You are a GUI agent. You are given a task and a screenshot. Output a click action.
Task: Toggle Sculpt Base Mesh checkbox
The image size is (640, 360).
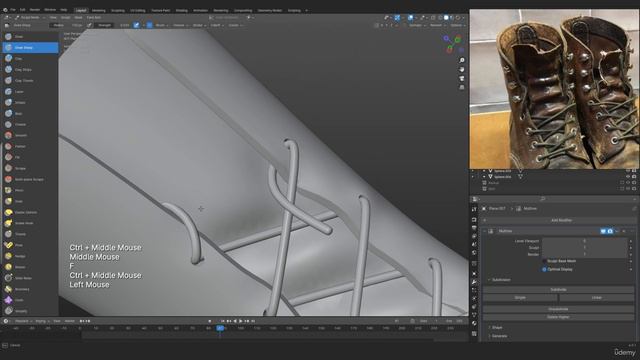(x=544, y=261)
